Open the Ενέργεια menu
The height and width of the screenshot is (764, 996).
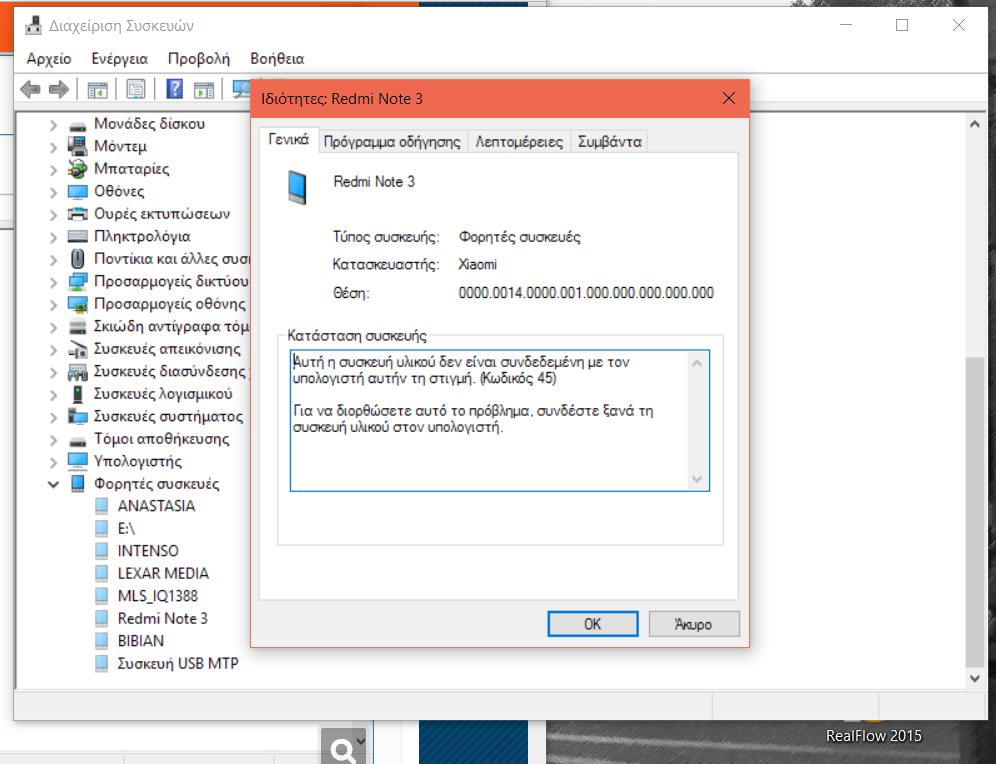click(x=119, y=58)
